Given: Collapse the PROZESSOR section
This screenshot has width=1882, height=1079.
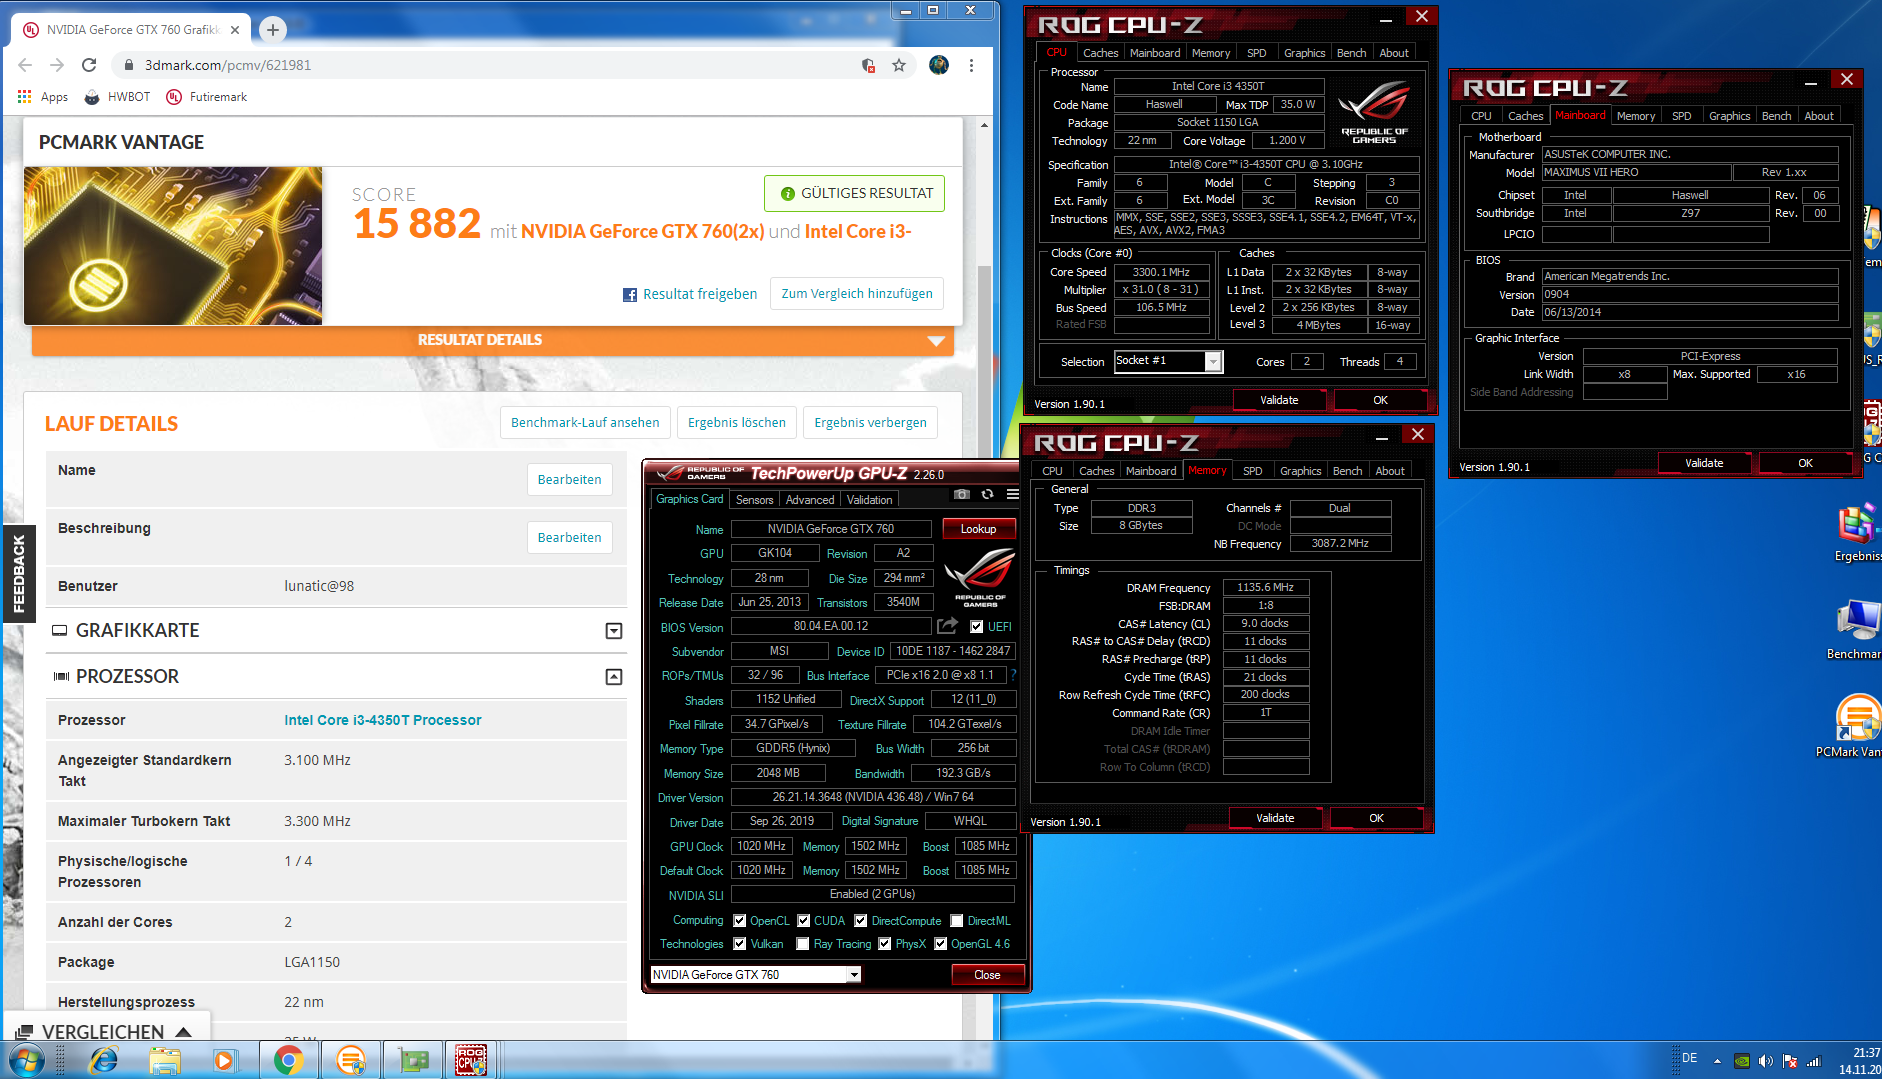Looking at the screenshot, I should (614, 677).
